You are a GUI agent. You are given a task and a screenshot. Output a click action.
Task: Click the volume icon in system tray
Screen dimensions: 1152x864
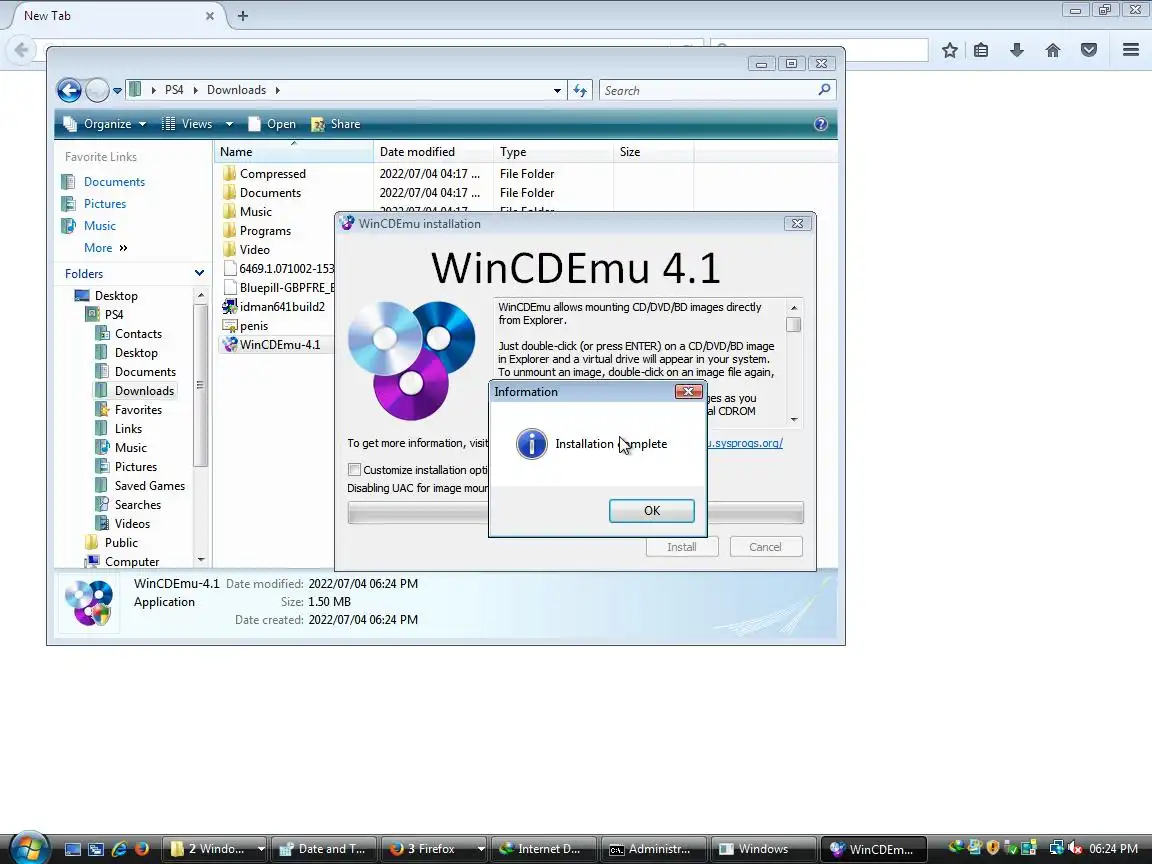[x=1075, y=849]
